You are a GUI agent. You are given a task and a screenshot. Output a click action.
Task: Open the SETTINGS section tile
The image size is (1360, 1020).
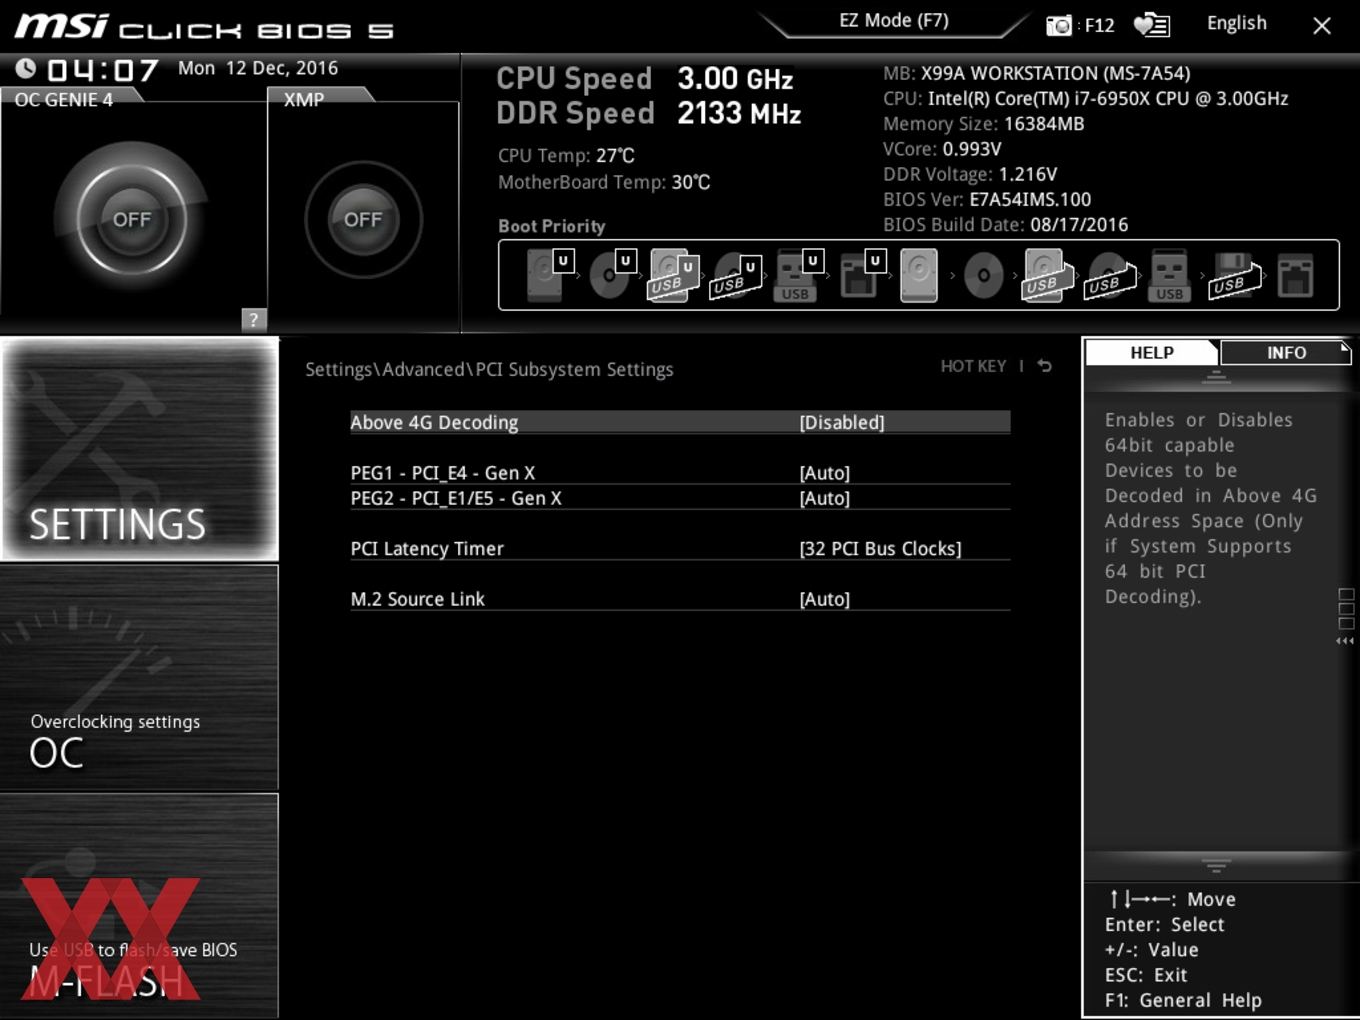[x=139, y=449]
